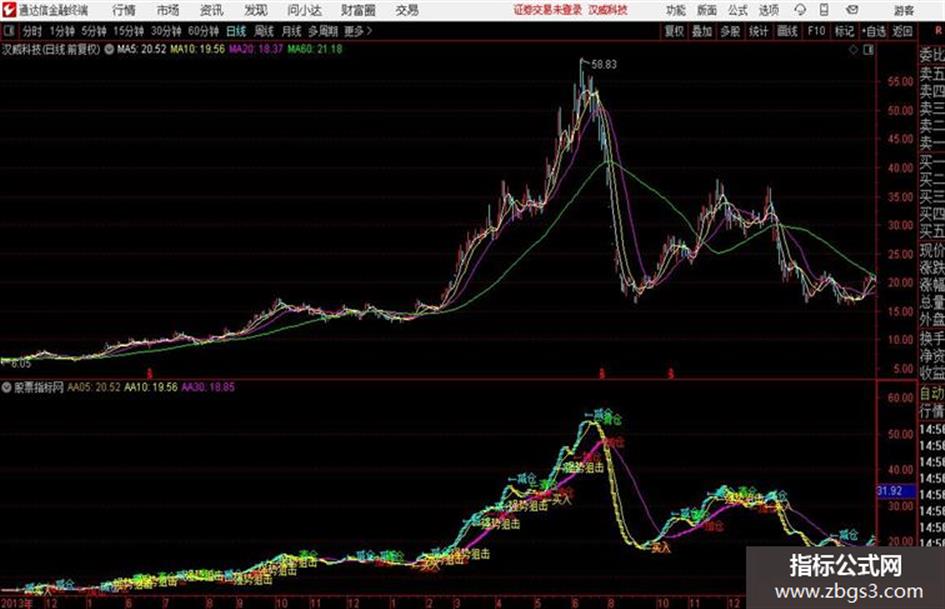Open the F10 company info

(816, 31)
